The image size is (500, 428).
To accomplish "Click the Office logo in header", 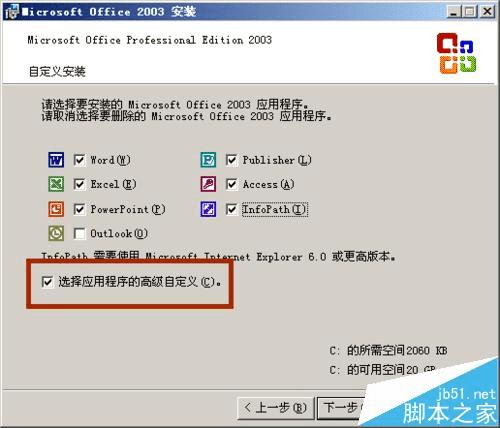I will (456, 53).
